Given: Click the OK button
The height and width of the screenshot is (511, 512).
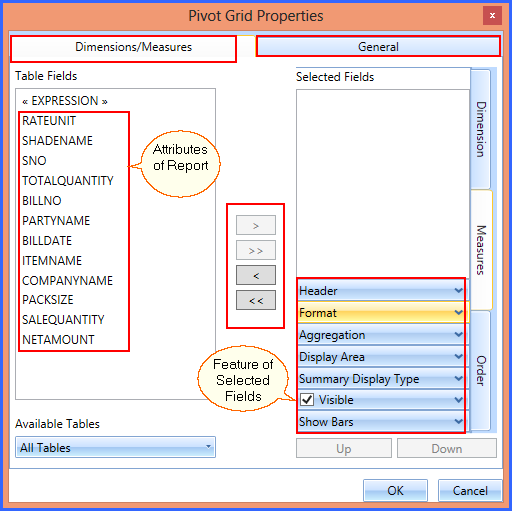Looking at the screenshot, I should pyautogui.click(x=395, y=490).
